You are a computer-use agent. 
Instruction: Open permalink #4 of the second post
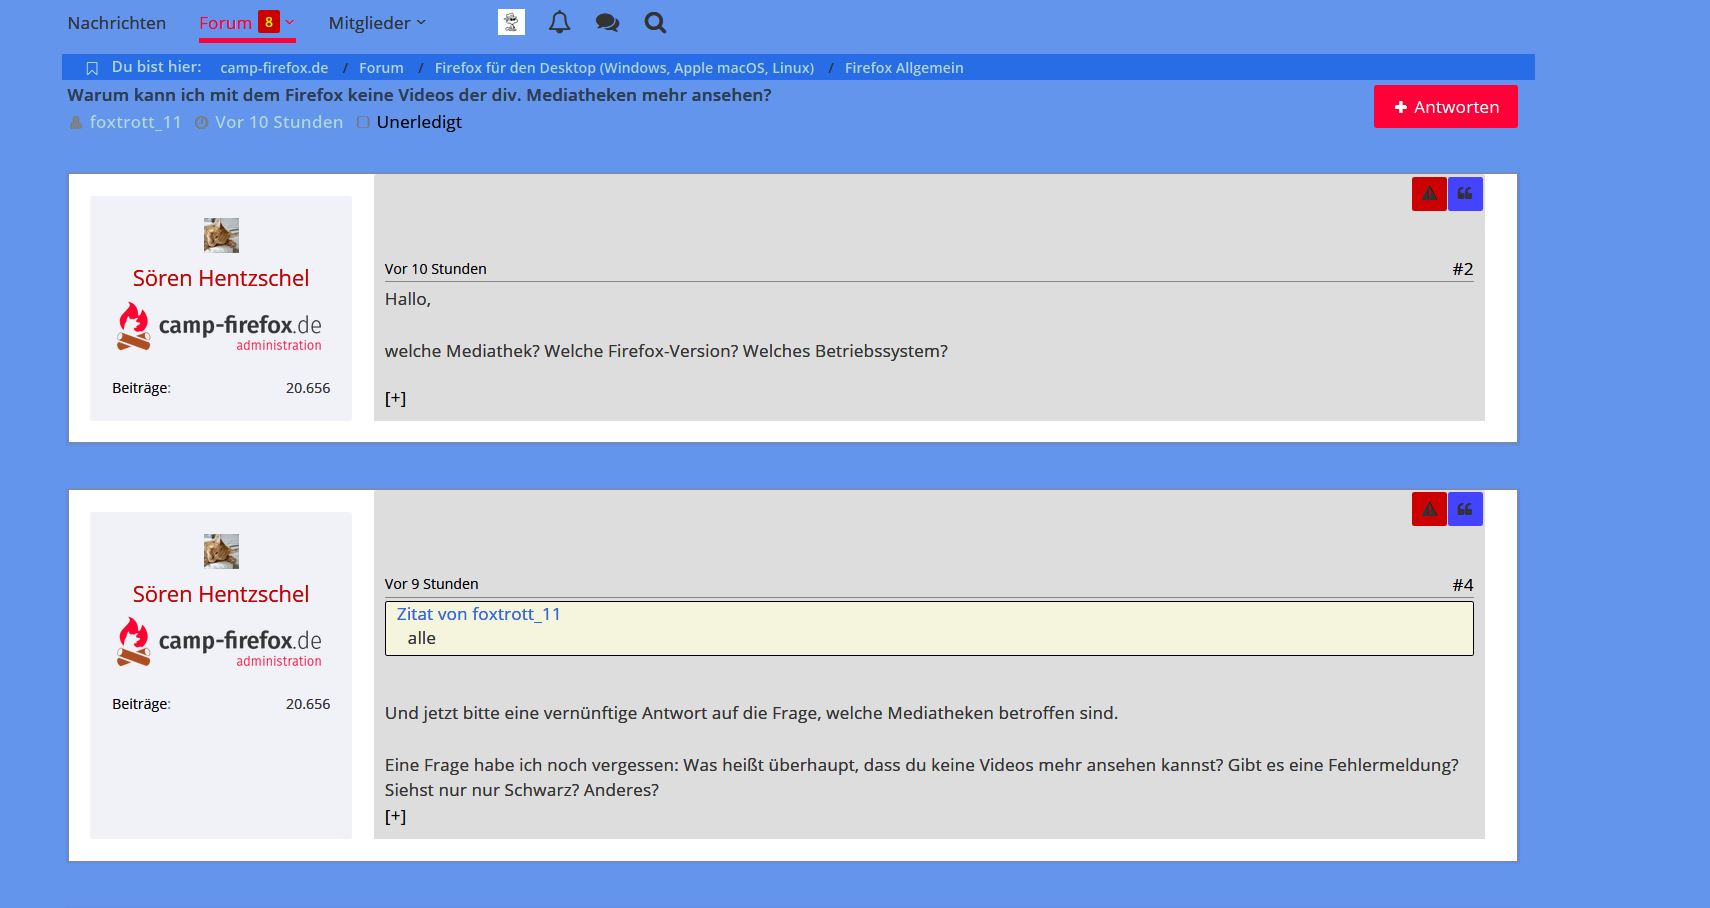click(1463, 585)
